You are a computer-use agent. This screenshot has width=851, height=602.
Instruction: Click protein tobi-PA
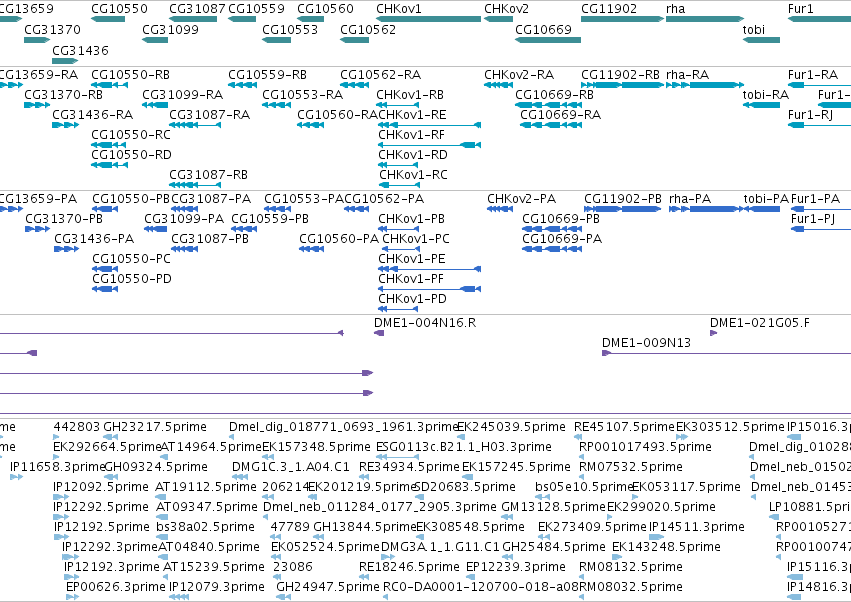coord(766,199)
